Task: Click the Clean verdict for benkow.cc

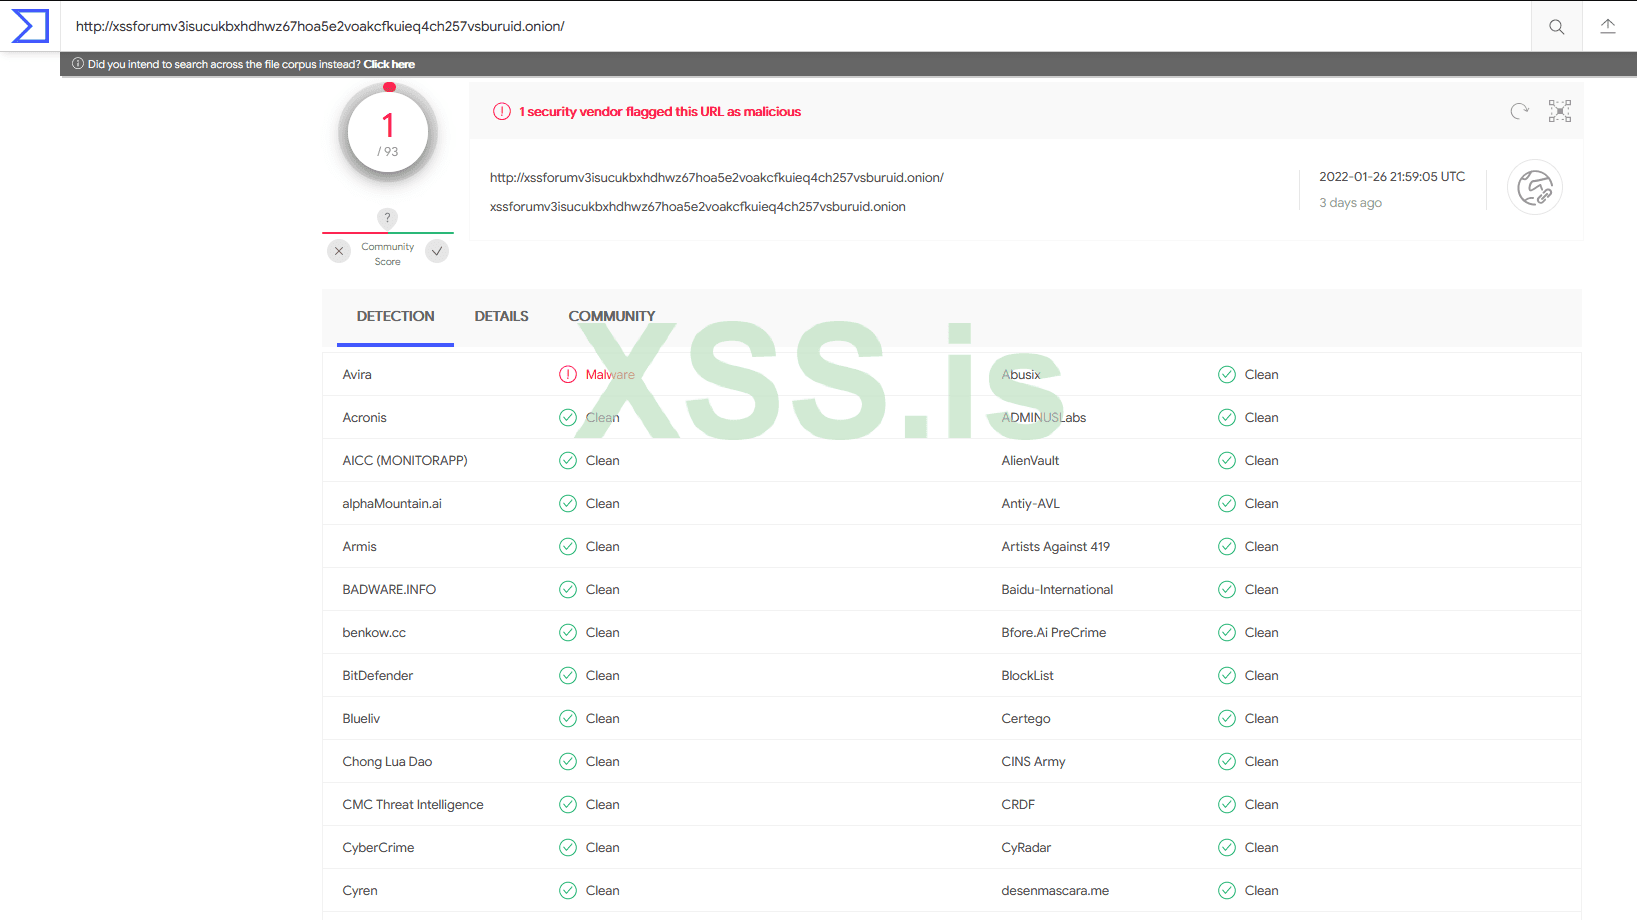Action: [603, 633]
